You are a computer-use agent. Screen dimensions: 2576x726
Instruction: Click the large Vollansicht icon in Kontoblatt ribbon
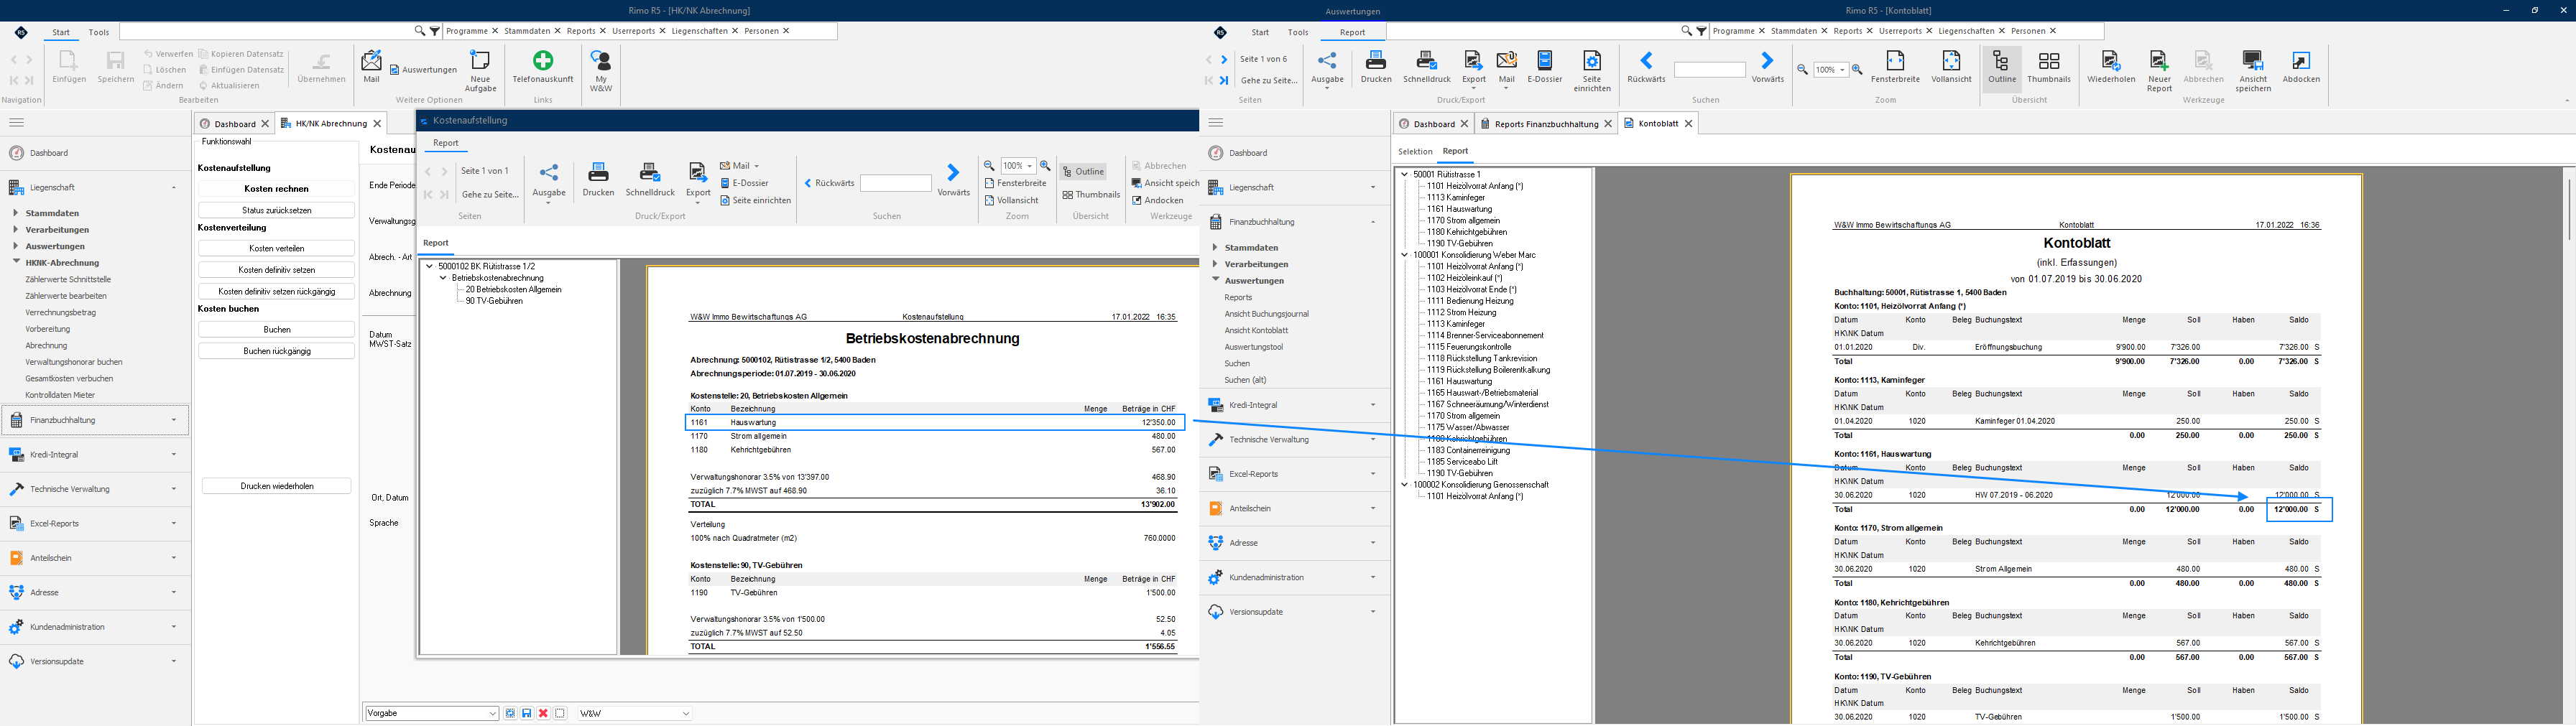pyautogui.click(x=1951, y=60)
